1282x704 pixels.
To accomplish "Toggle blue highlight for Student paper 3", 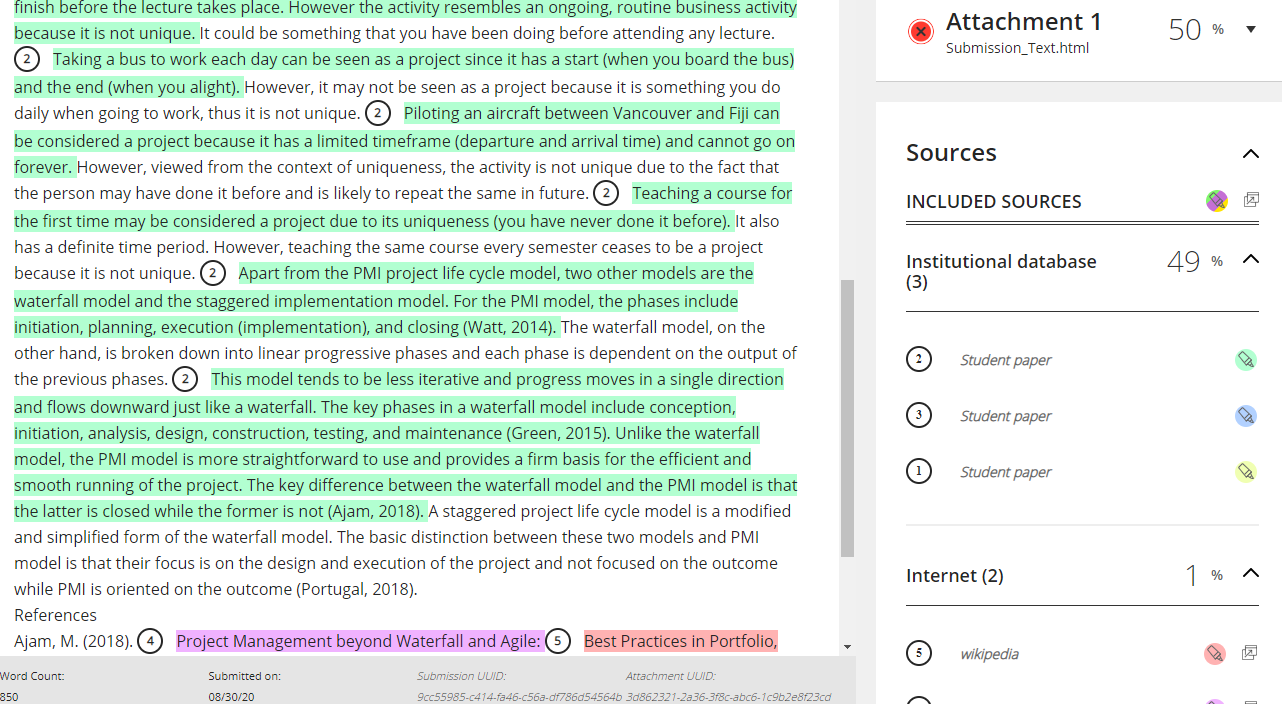I will (x=1245, y=416).
